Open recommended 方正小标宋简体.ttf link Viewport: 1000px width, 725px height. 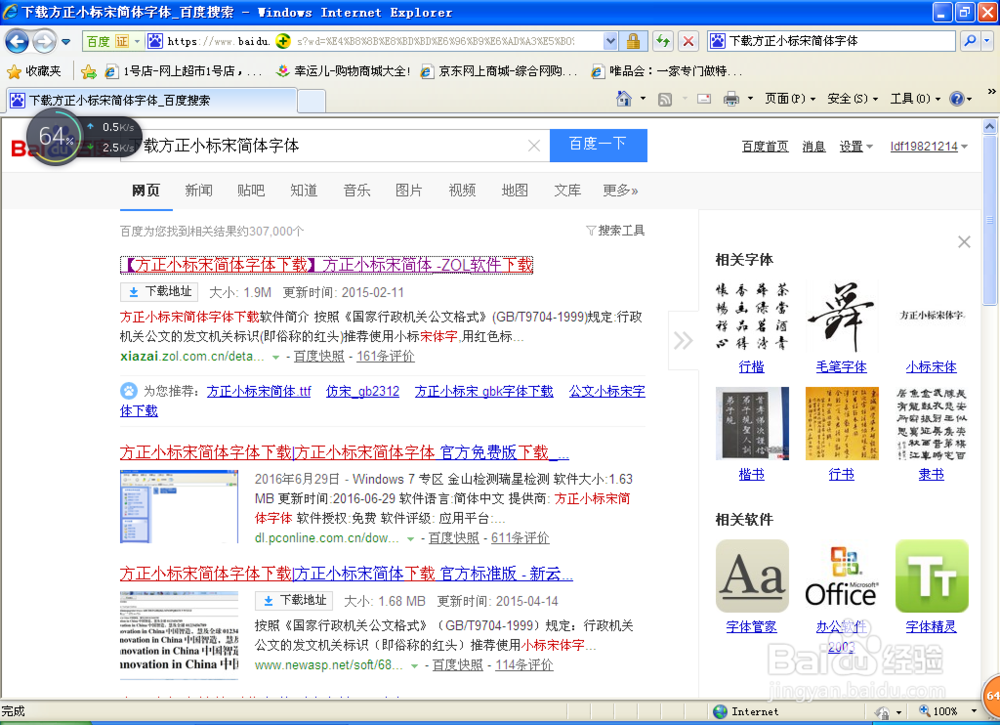point(259,391)
